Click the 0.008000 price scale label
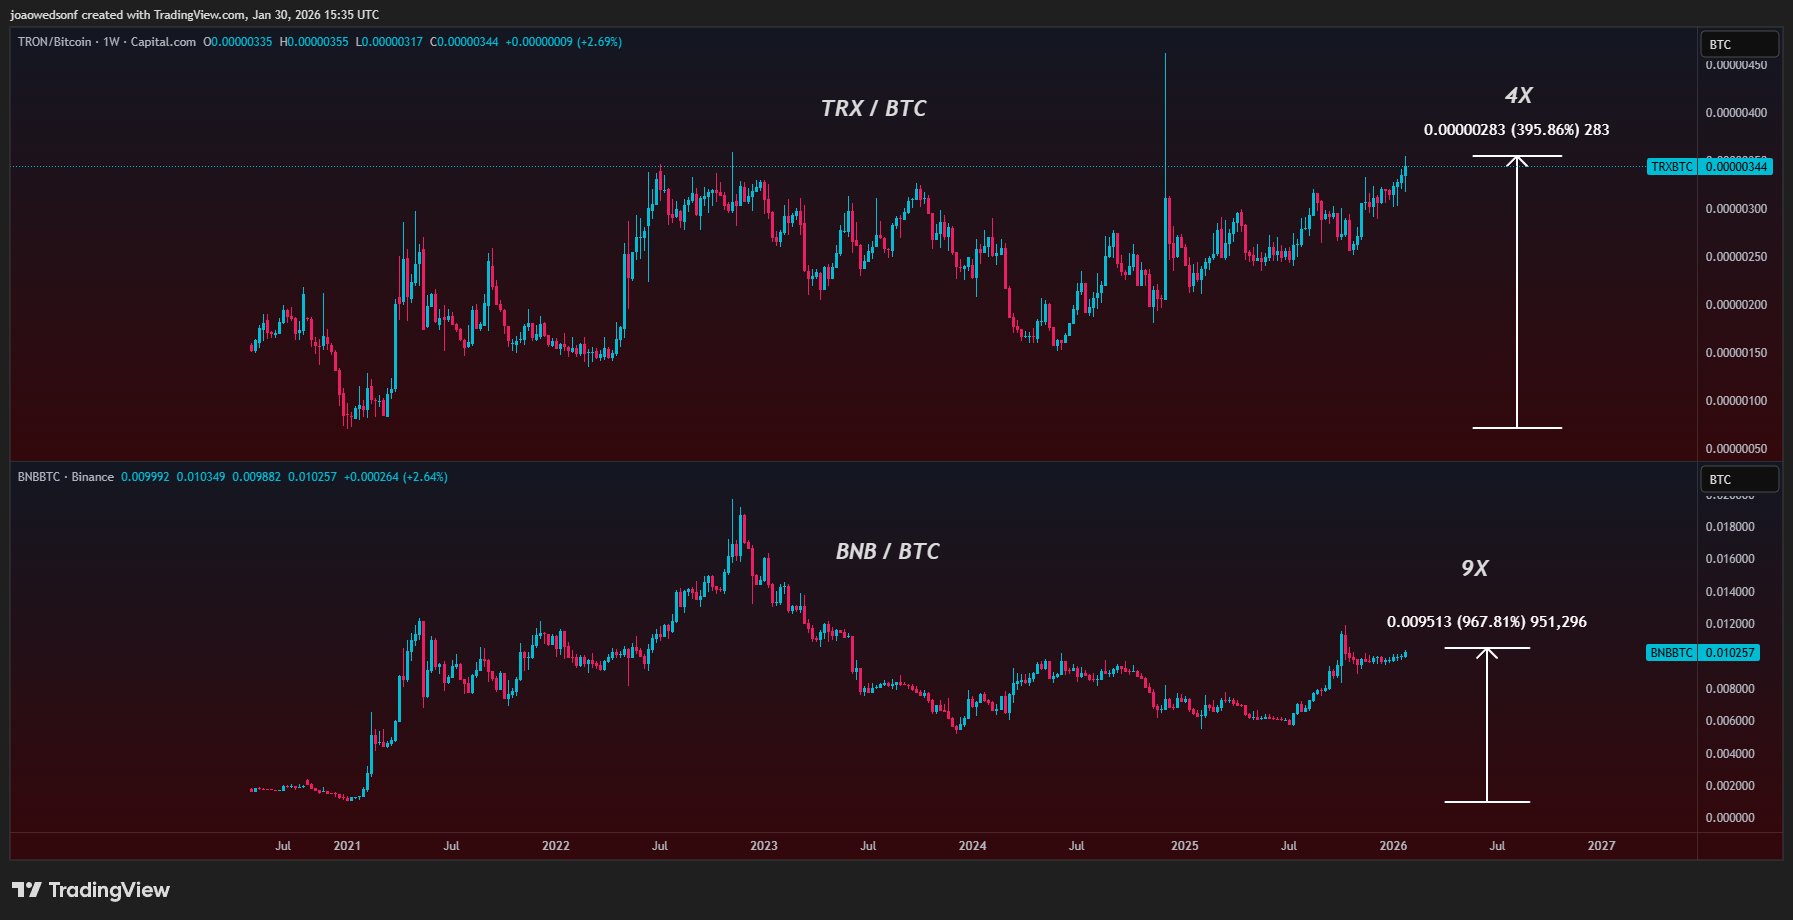Image resolution: width=1793 pixels, height=920 pixels. pyautogui.click(x=1730, y=689)
